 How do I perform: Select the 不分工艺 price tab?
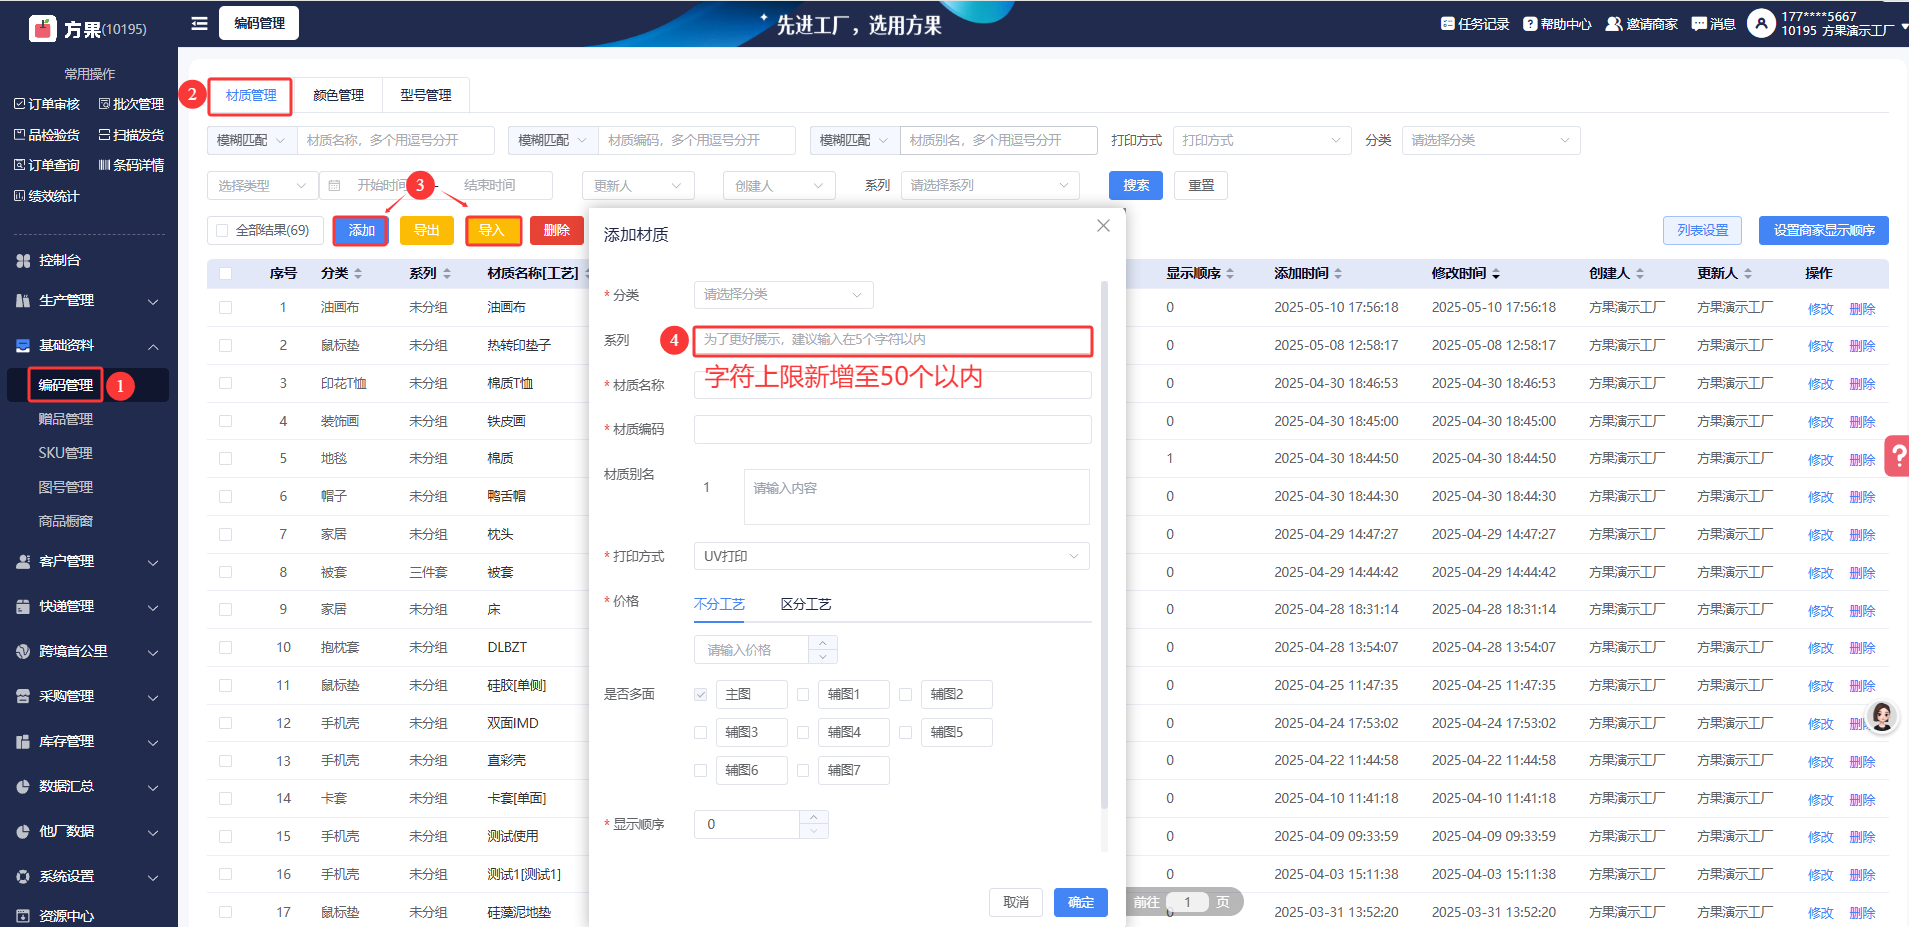(x=719, y=604)
